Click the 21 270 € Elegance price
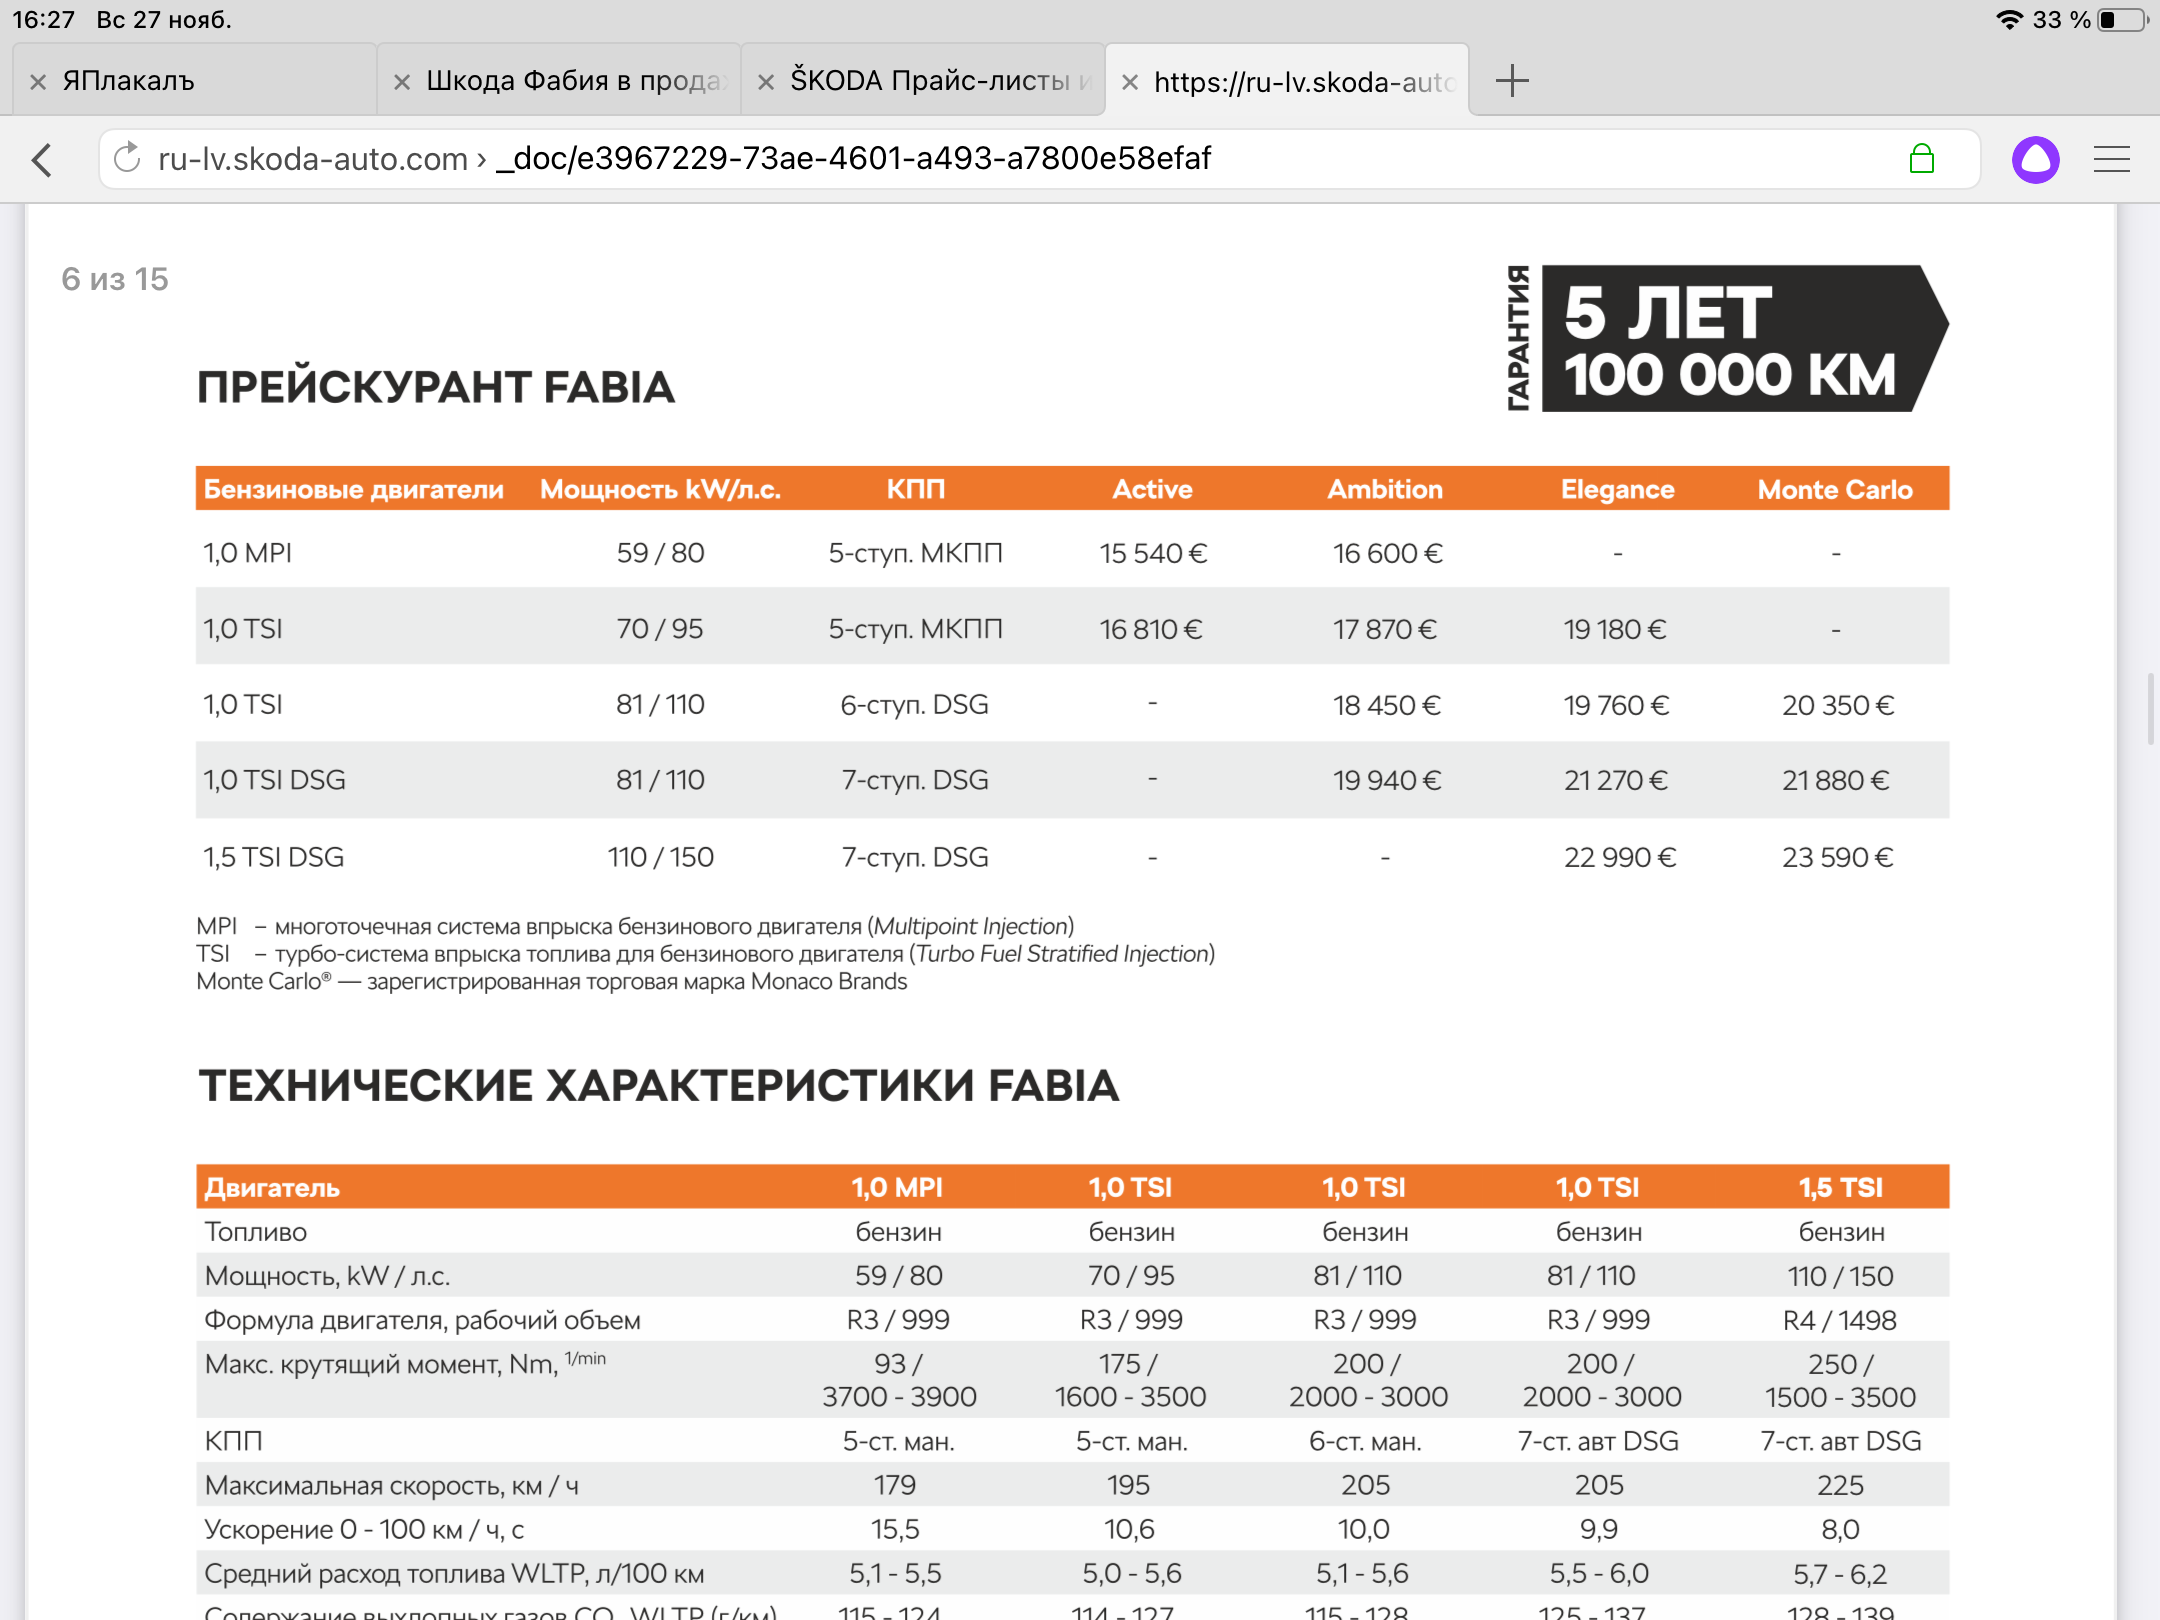This screenshot has width=2160, height=1620. (1616, 780)
